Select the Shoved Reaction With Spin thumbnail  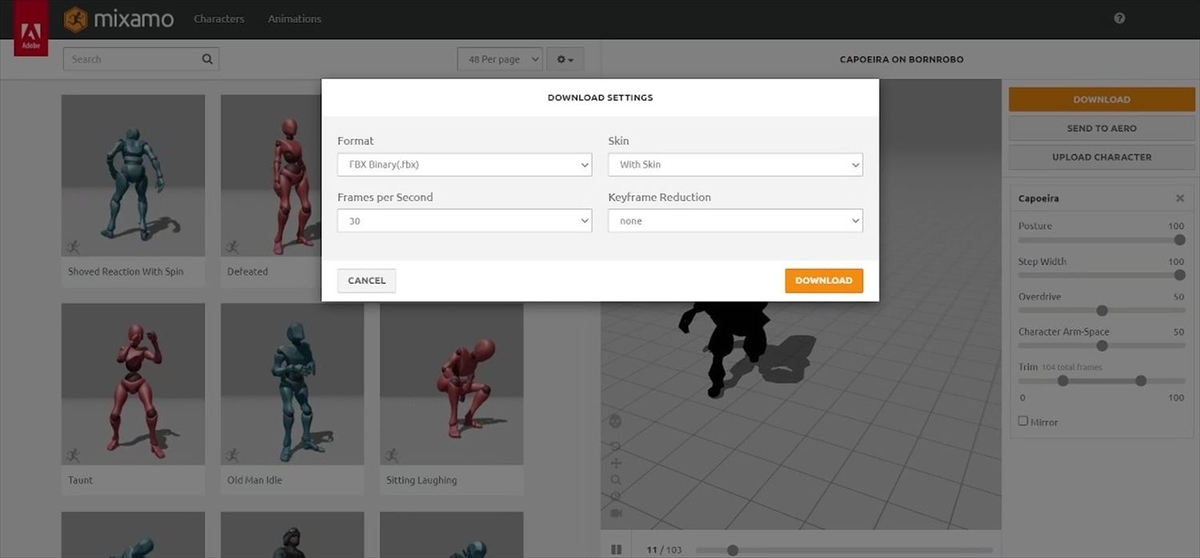point(133,176)
